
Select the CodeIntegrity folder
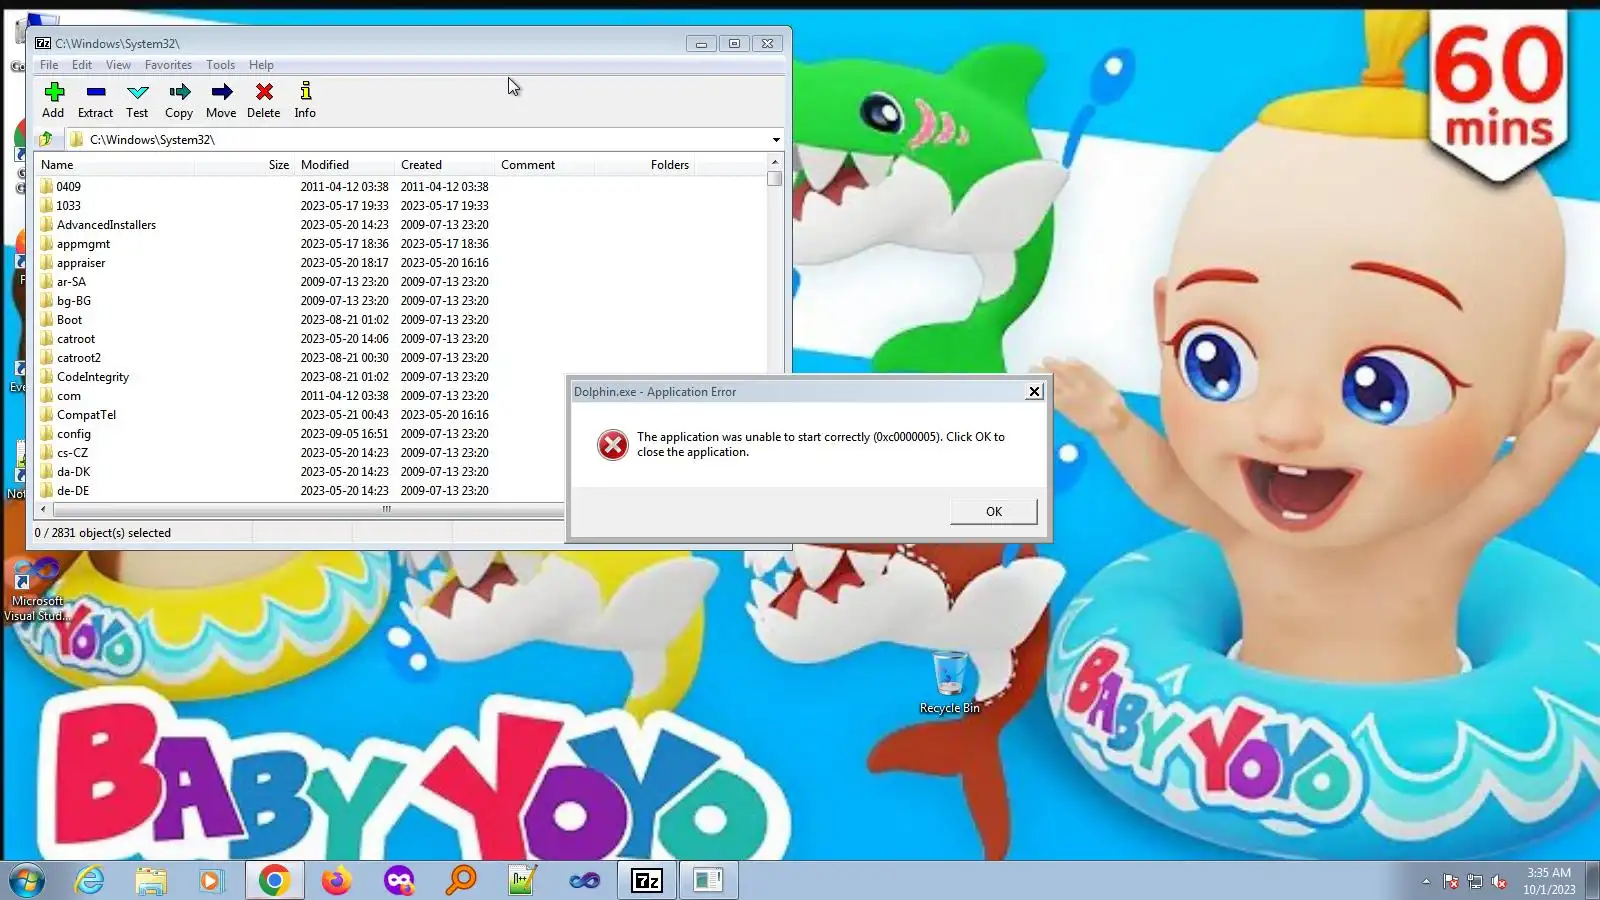pos(92,377)
